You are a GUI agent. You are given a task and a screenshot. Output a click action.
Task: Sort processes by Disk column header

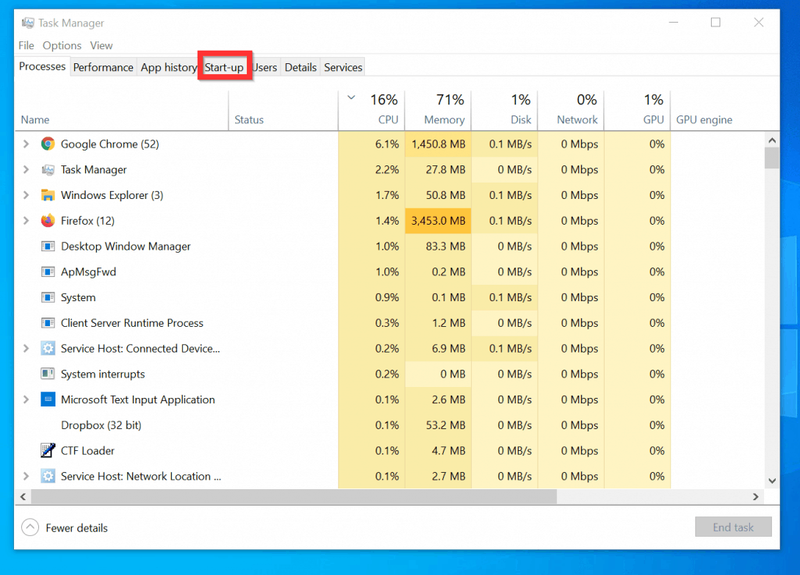(505, 111)
